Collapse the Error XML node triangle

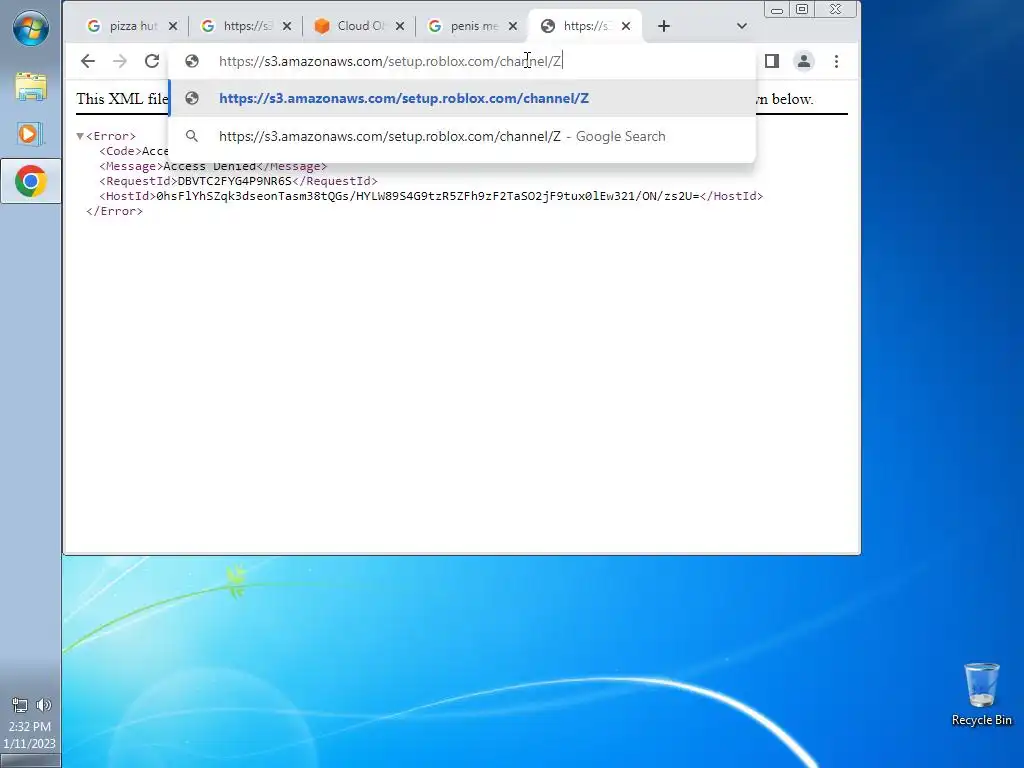[80, 136]
